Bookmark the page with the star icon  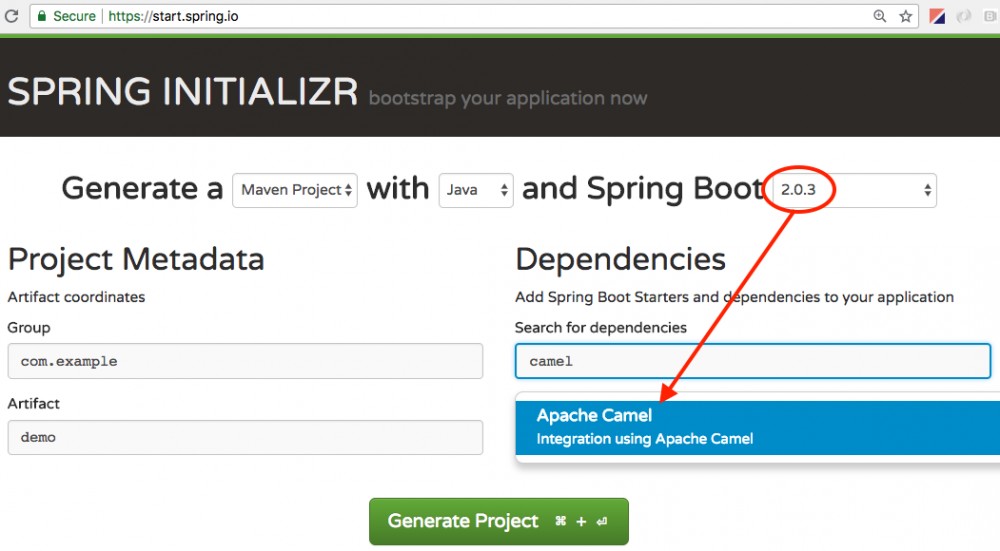point(906,17)
